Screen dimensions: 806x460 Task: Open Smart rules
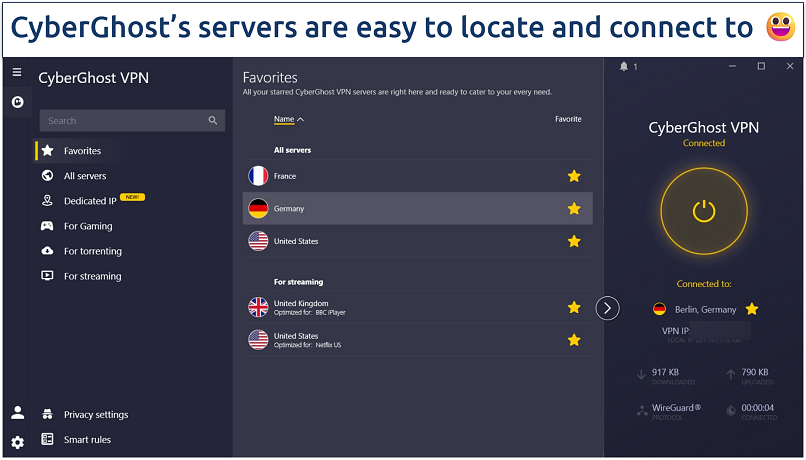87,440
